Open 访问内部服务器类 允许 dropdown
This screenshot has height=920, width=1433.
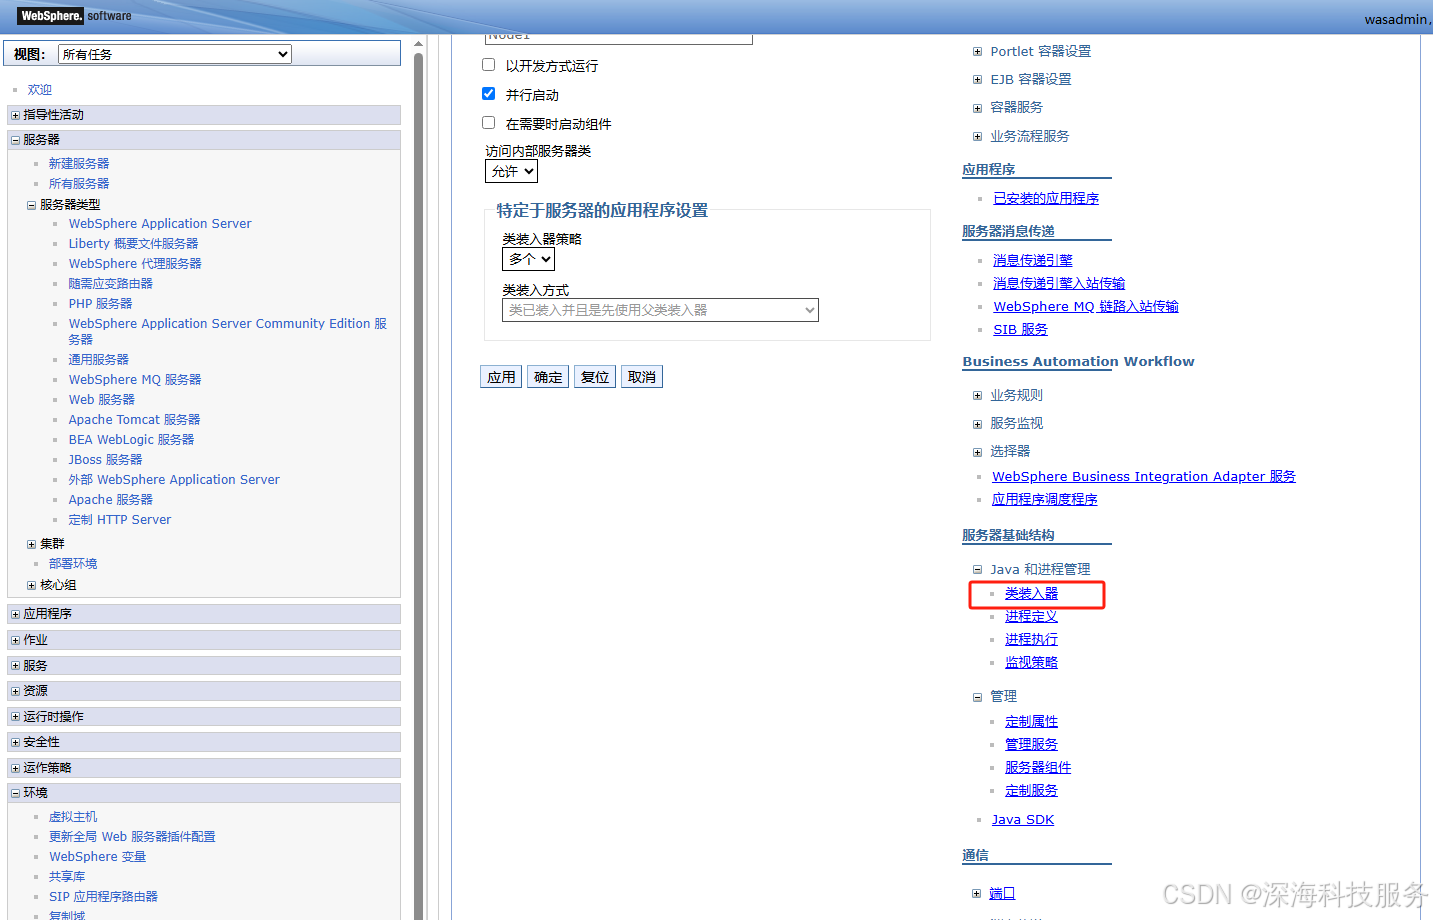[511, 172]
